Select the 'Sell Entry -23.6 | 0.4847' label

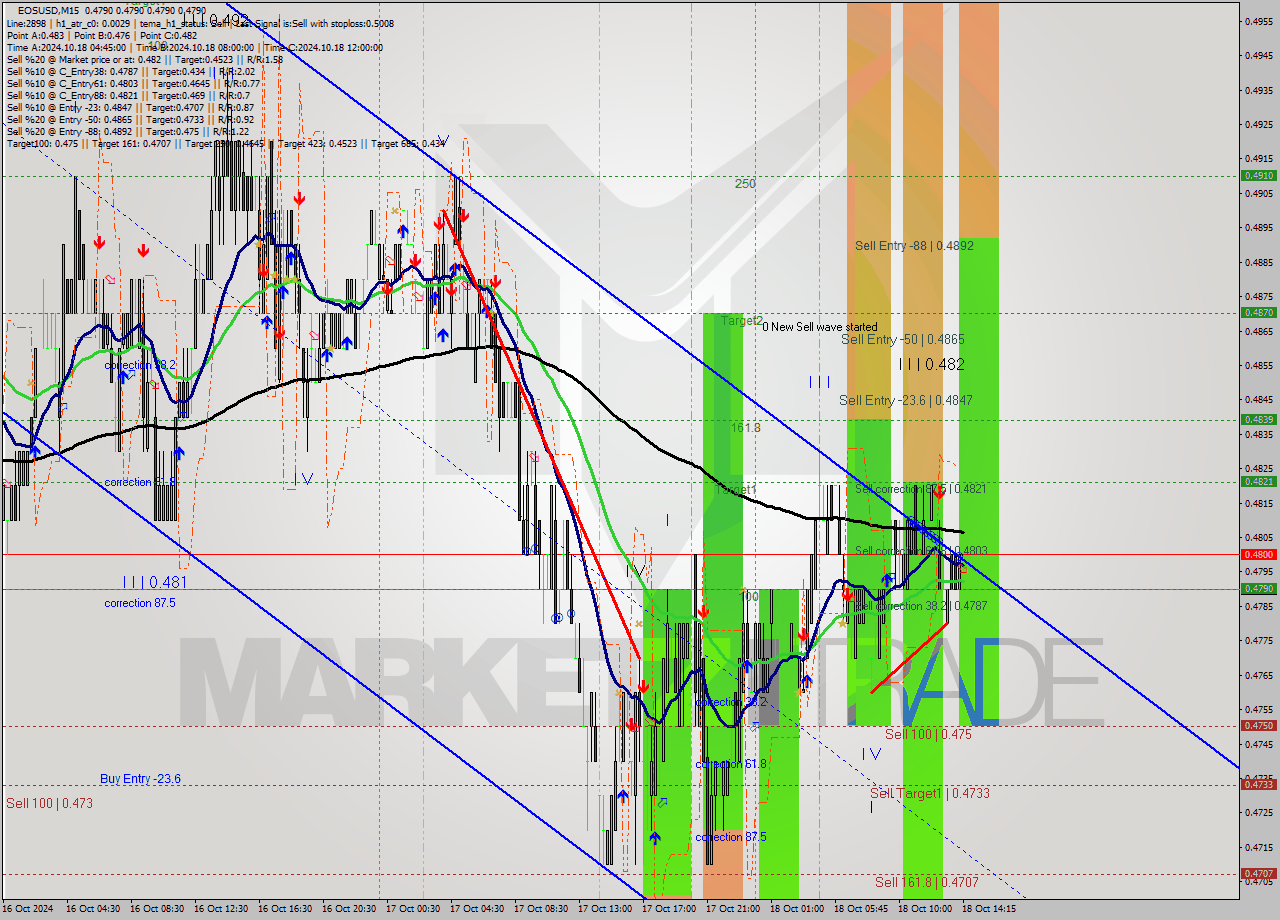[906, 400]
